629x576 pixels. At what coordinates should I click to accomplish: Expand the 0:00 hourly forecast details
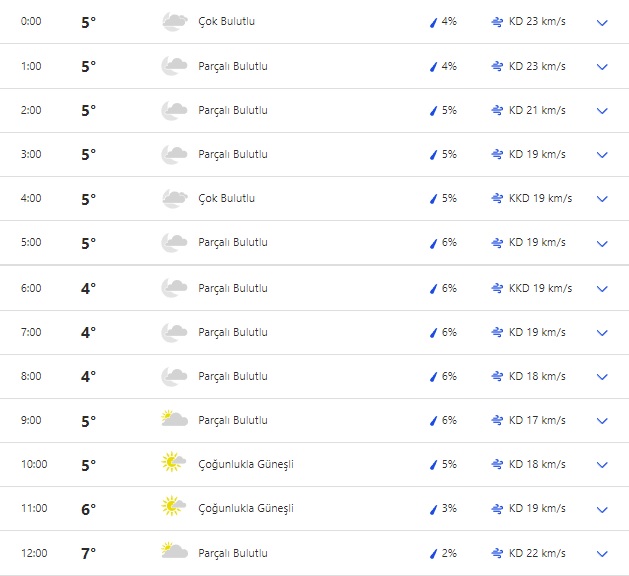[x=602, y=22]
